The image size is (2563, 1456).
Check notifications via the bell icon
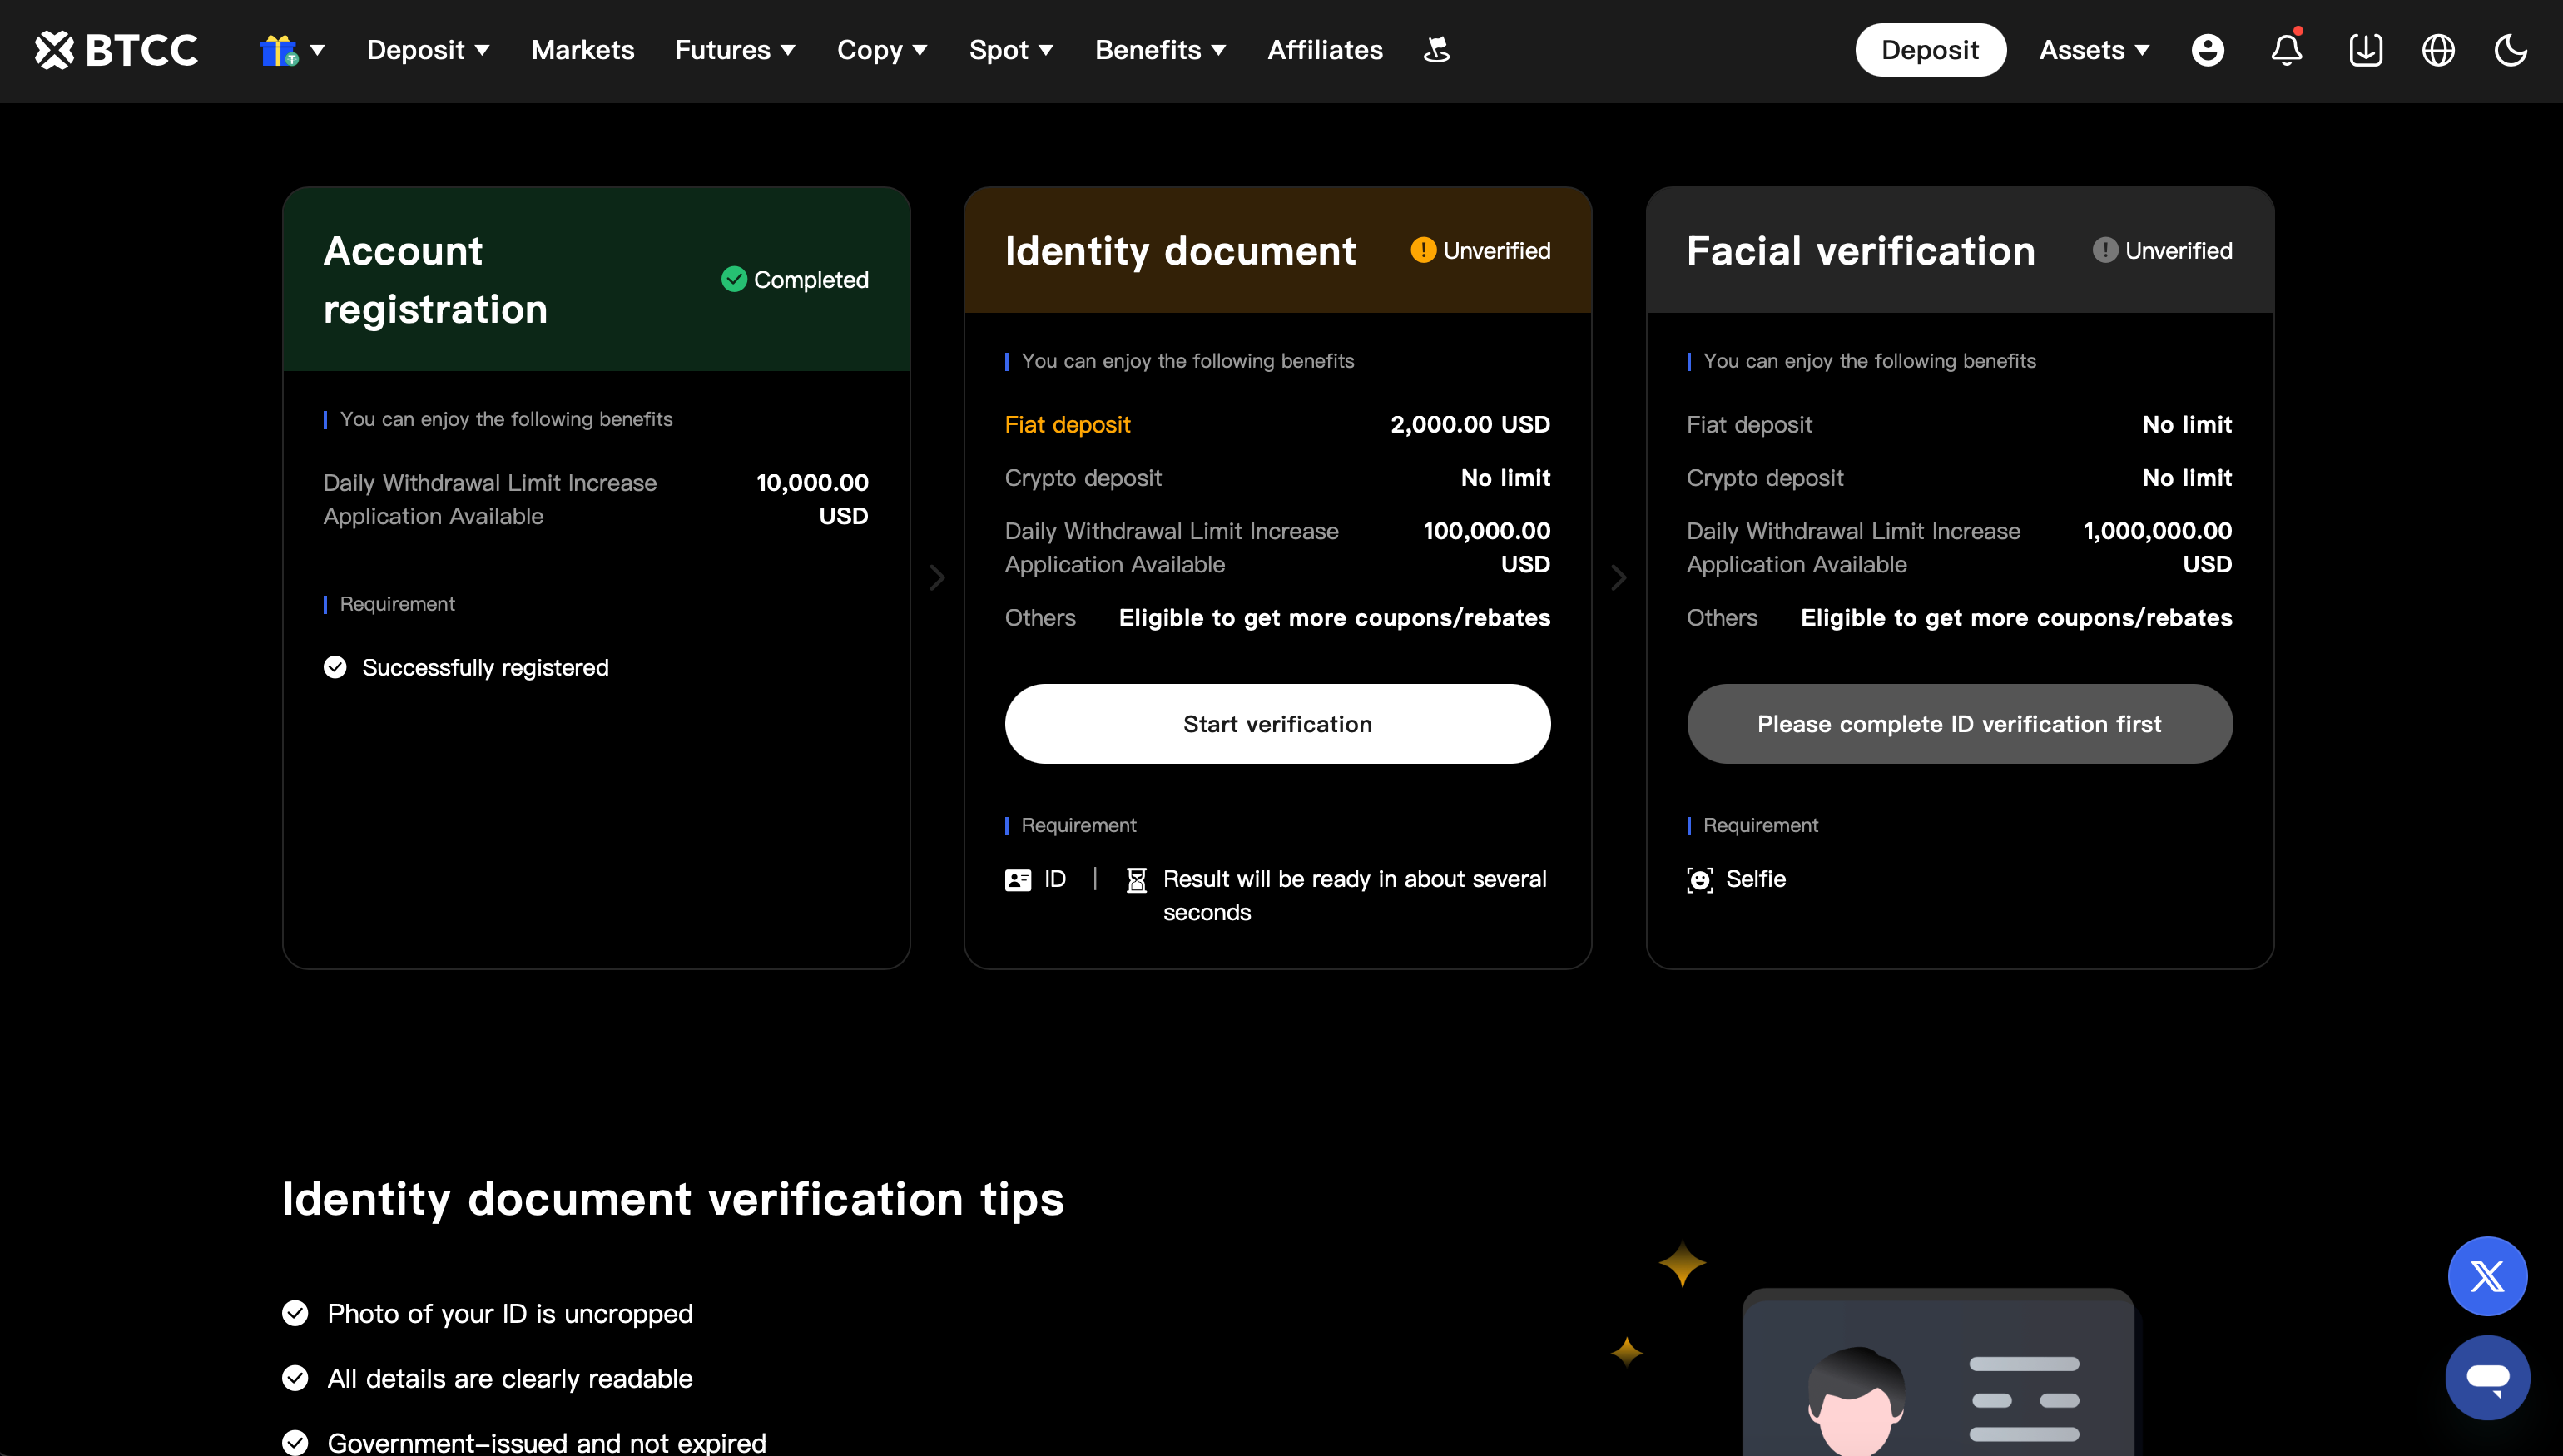click(2285, 49)
